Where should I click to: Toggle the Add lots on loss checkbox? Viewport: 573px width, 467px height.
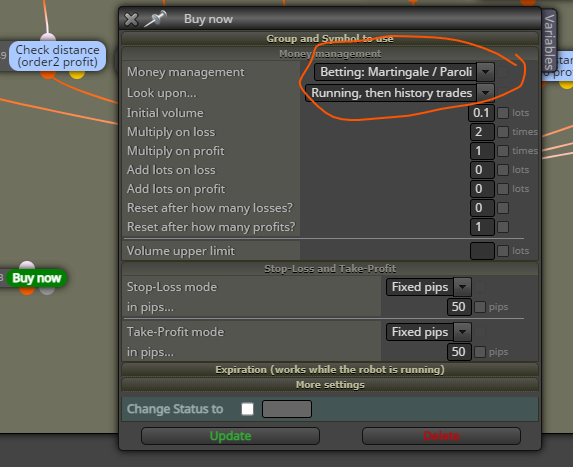click(x=503, y=170)
